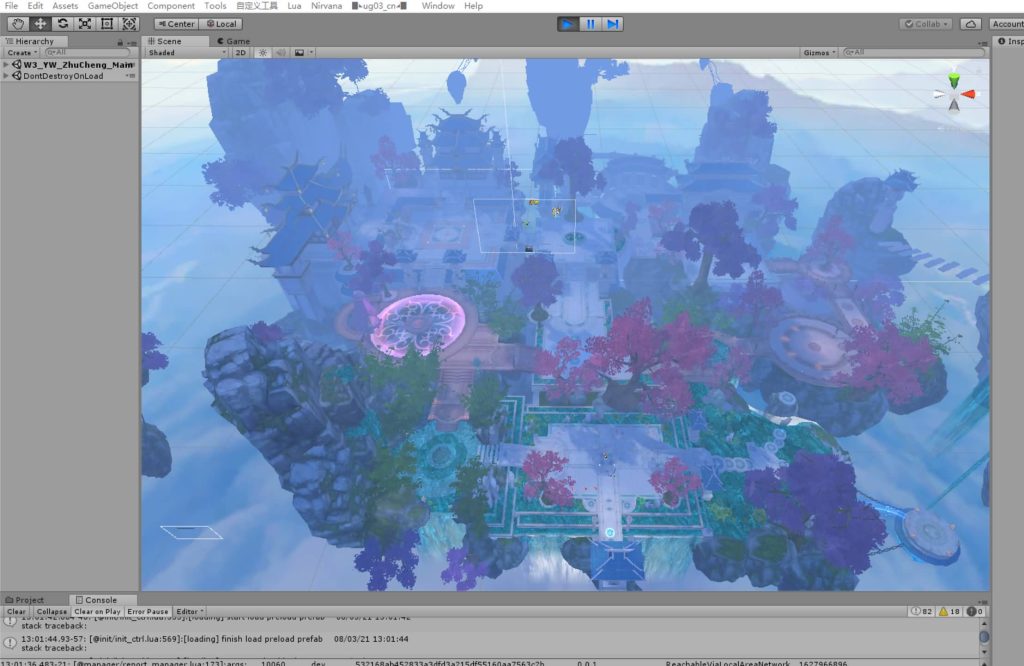
Task: Open the Gizmos dropdown
Action: pyautogui.click(x=818, y=52)
